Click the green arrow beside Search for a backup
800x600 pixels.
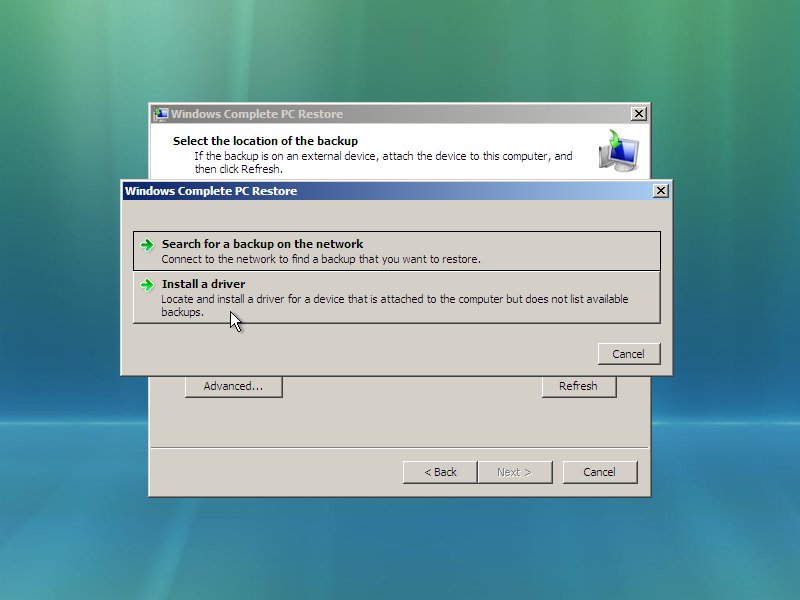147,245
